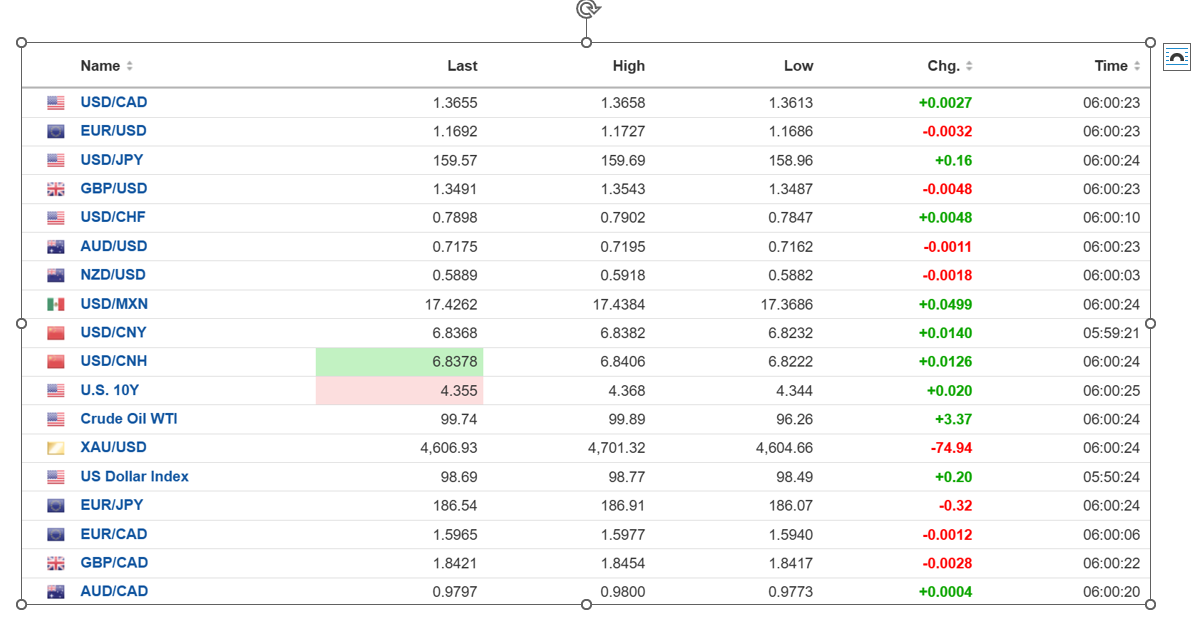Viewport: 1198px width, 618px height.
Task: Click the EU flag next to EUR/JPY
Action: click(x=56, y=506)
